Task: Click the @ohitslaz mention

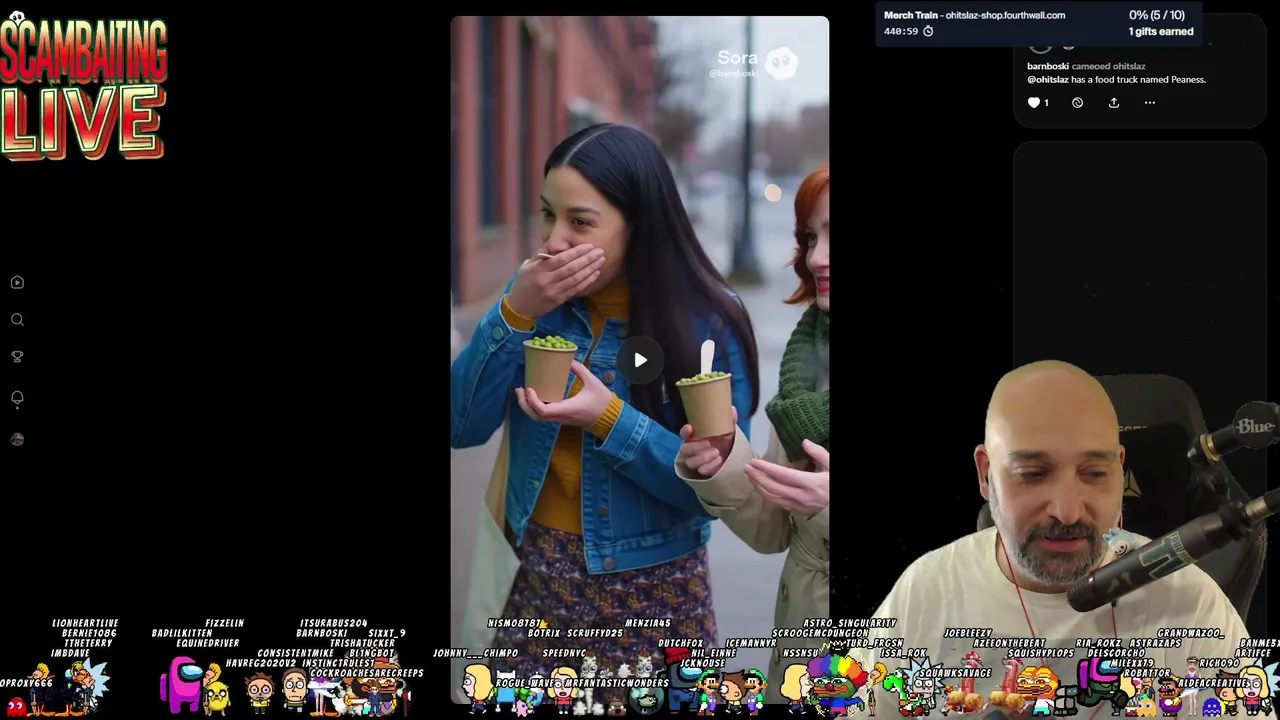Action: click(x=1047, y=80)
